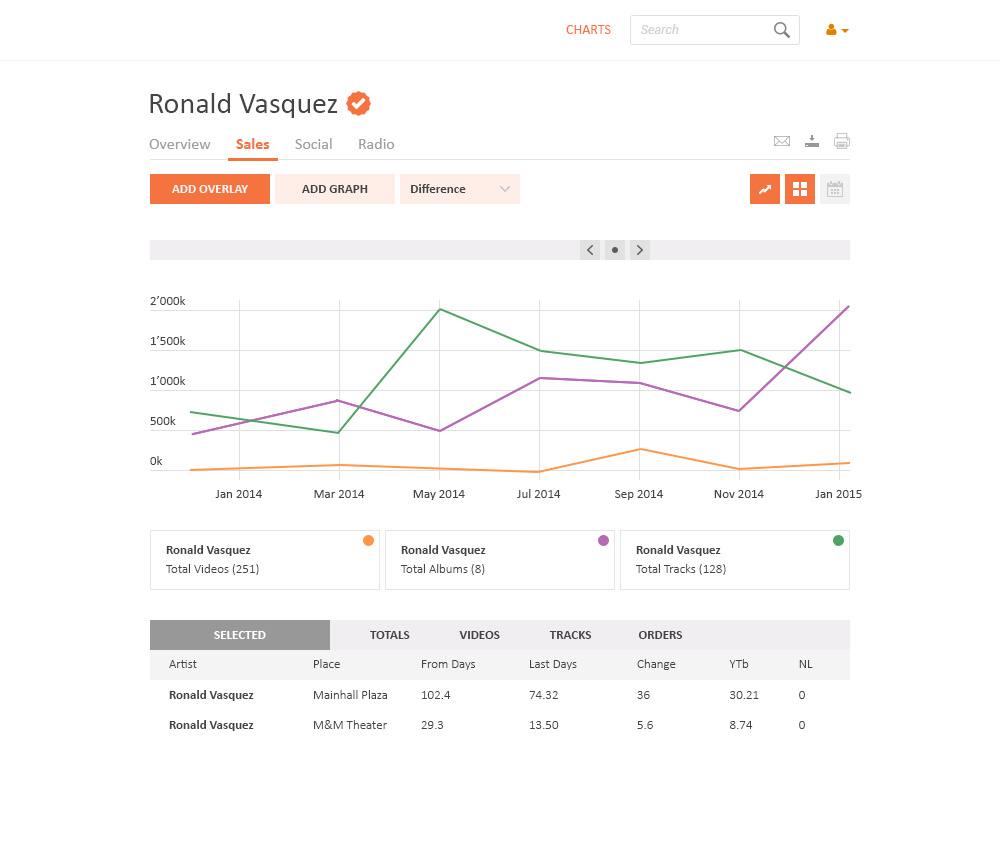
Task: Open the Videos table tab
Action: tap(480, 635)
